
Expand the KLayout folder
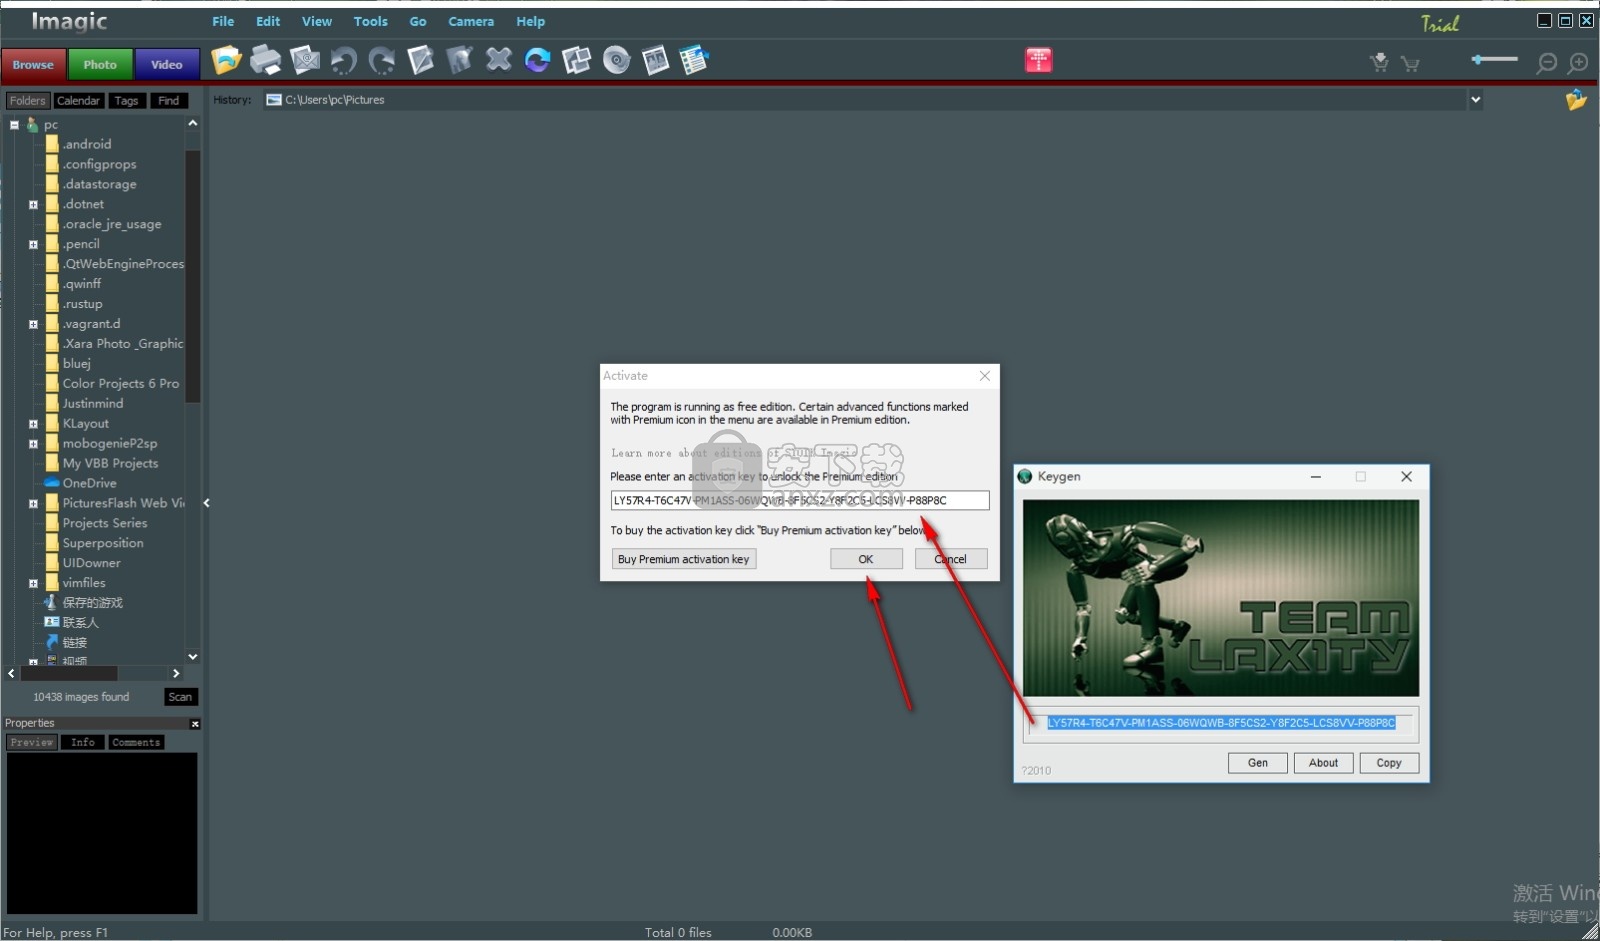coord(33,424)
